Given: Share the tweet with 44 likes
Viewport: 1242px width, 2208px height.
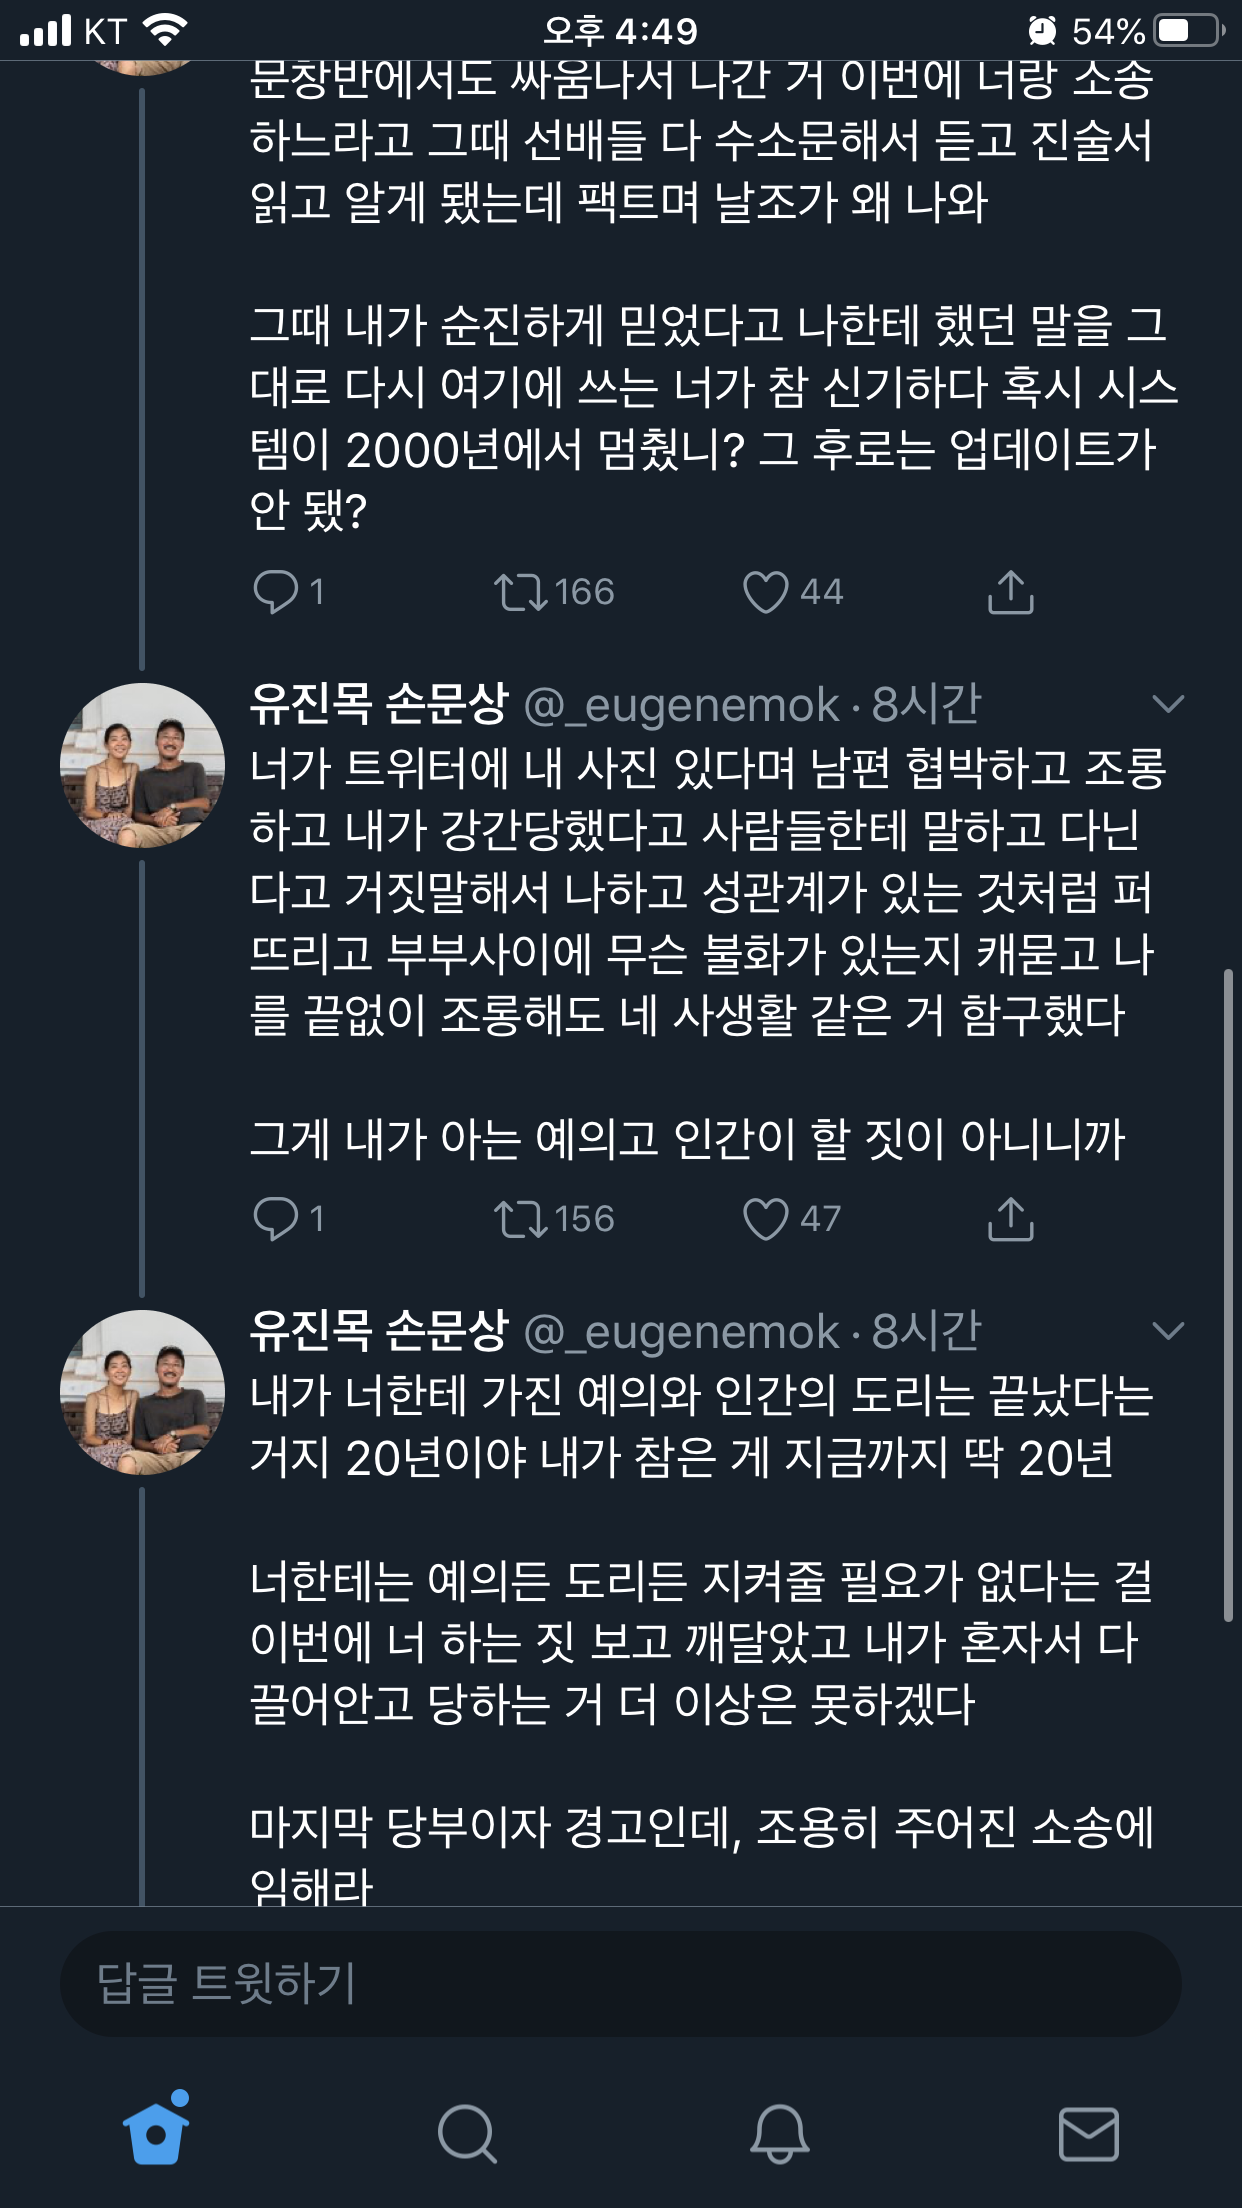Looking at the screenshot, I should (1010, 592).
